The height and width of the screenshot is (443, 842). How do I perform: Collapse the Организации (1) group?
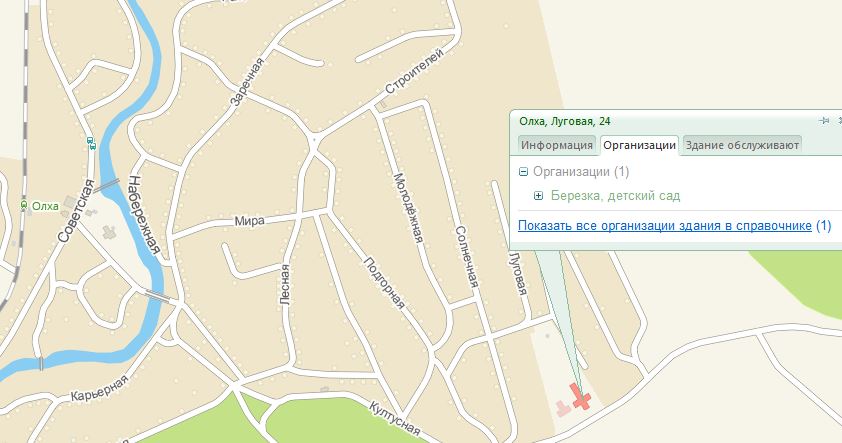tap(524, 172)
